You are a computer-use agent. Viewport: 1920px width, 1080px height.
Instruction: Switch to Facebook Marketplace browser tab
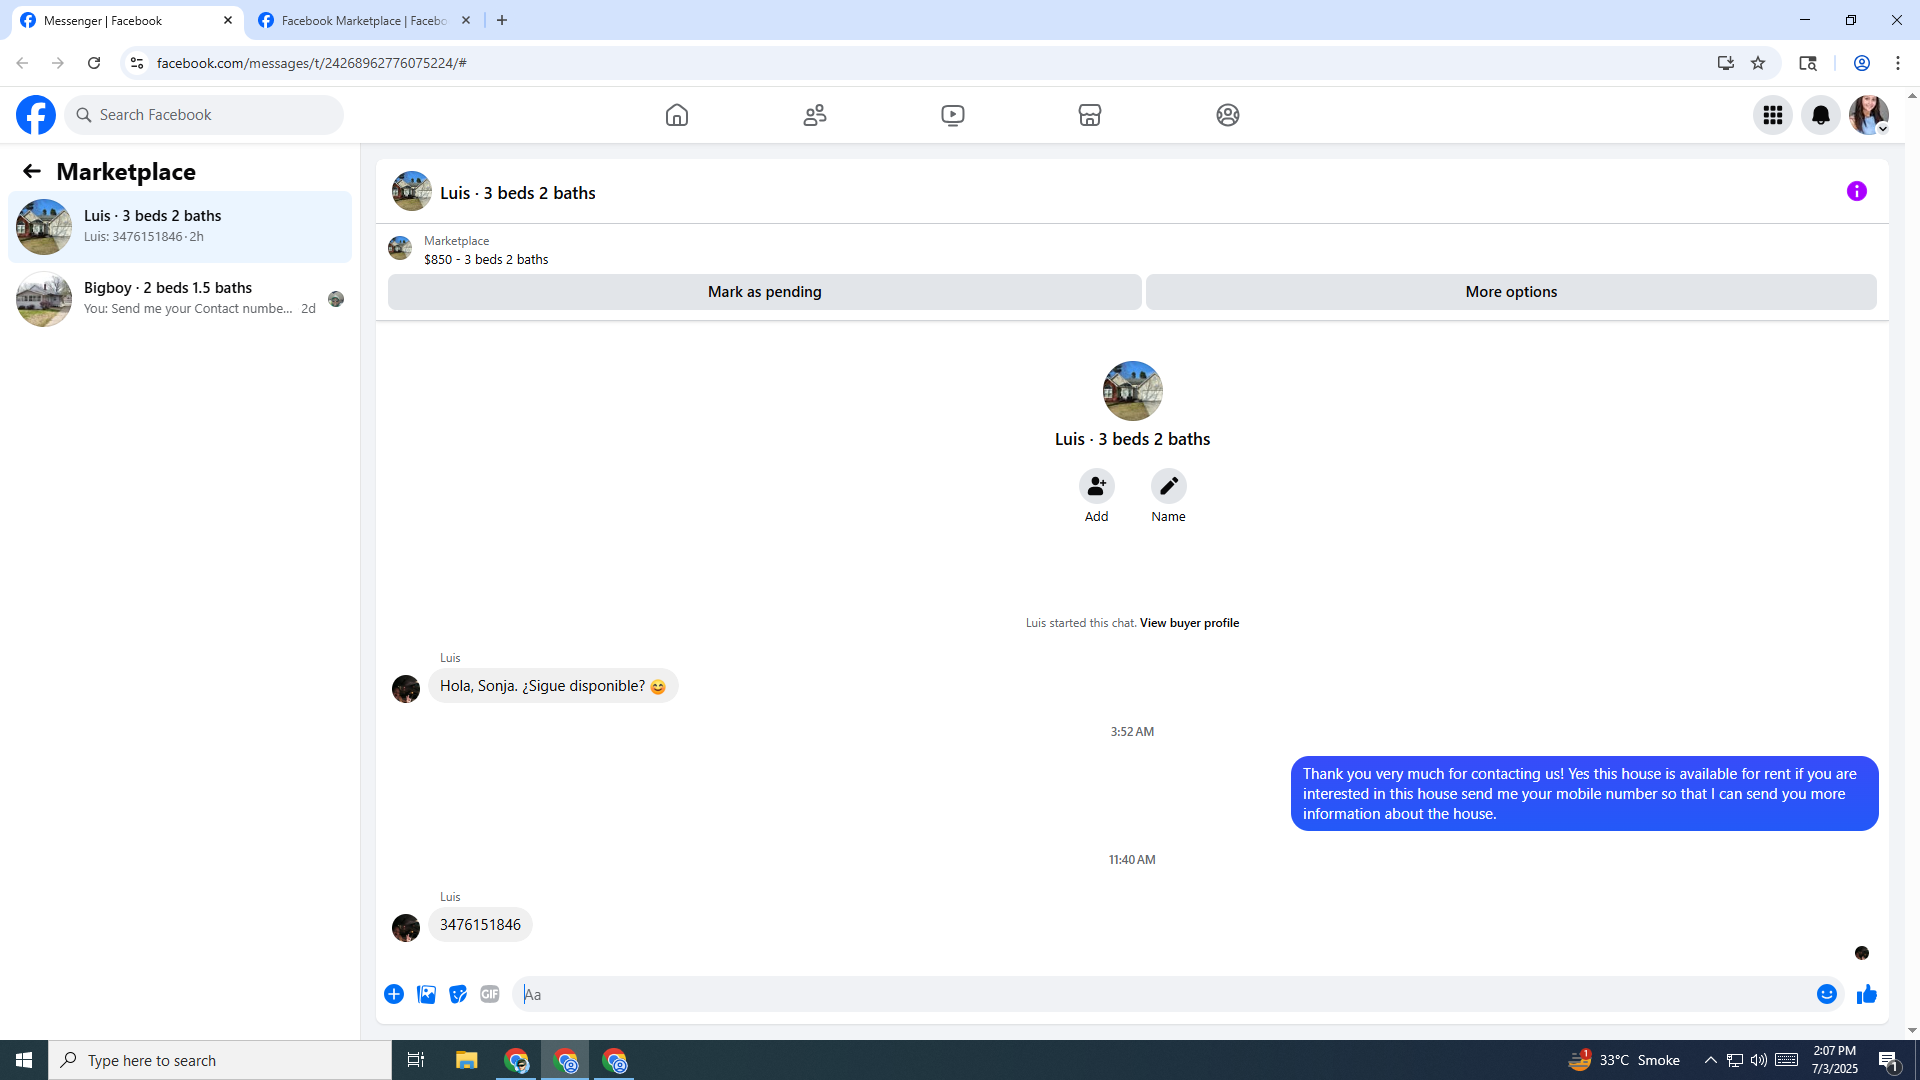pos(362,20)
